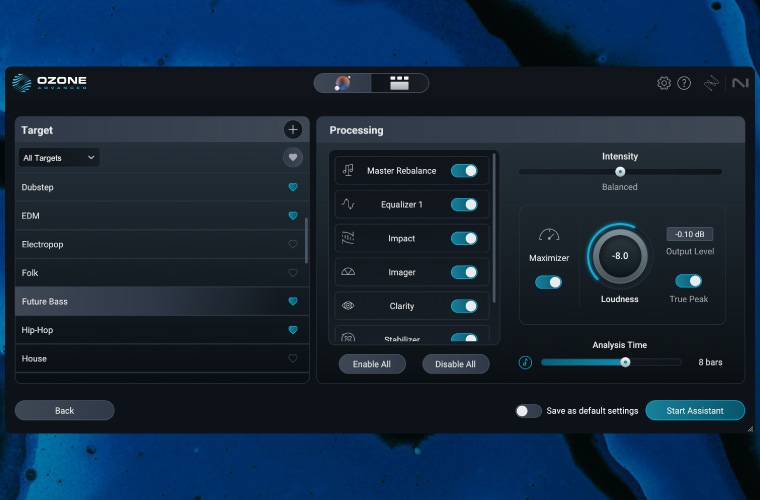Favorite the Electropop target heart

coord(293,244)
